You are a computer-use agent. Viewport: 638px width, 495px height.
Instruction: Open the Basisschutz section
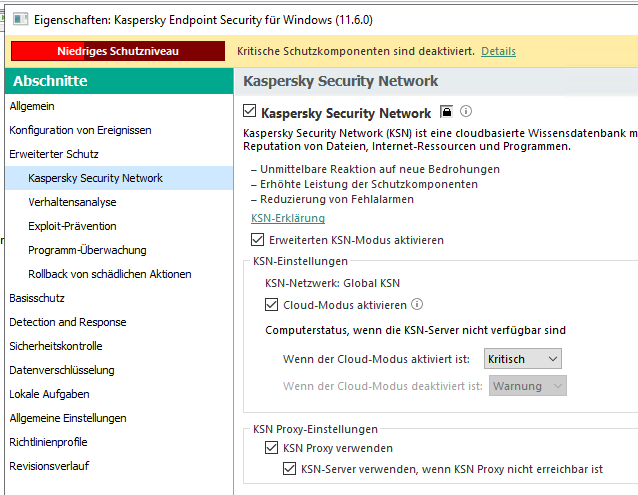[x=35, y=298]
